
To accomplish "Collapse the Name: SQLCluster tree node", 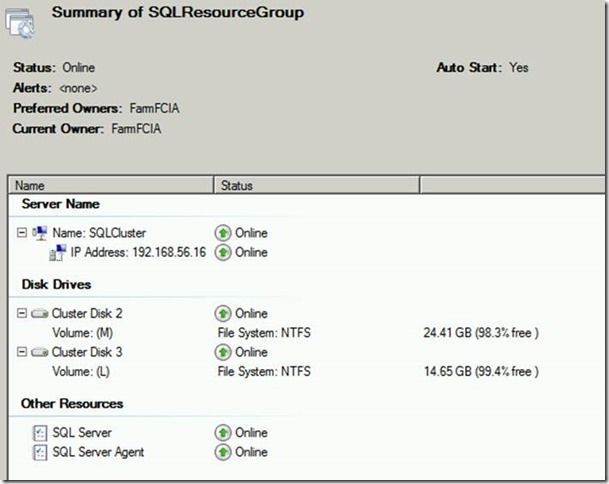I will [22, 233].
